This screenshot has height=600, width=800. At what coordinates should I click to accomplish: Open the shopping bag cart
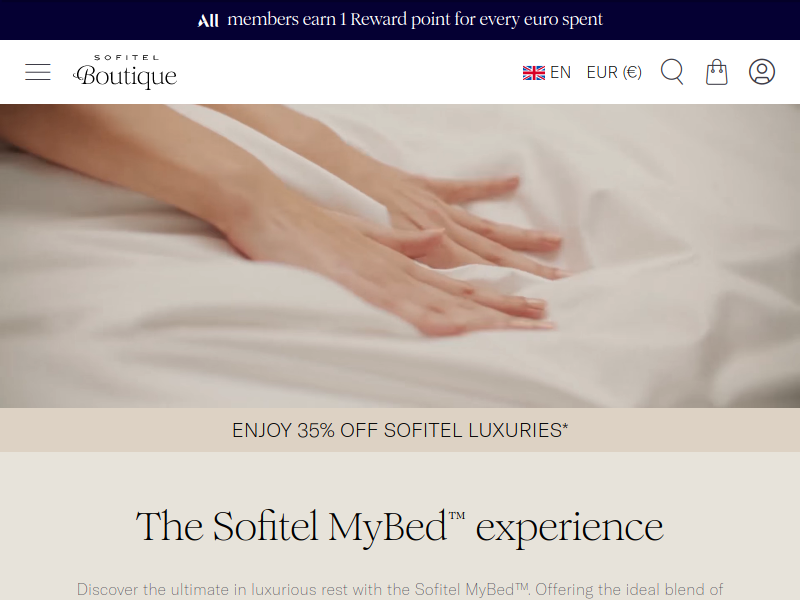tap(716, 72)
